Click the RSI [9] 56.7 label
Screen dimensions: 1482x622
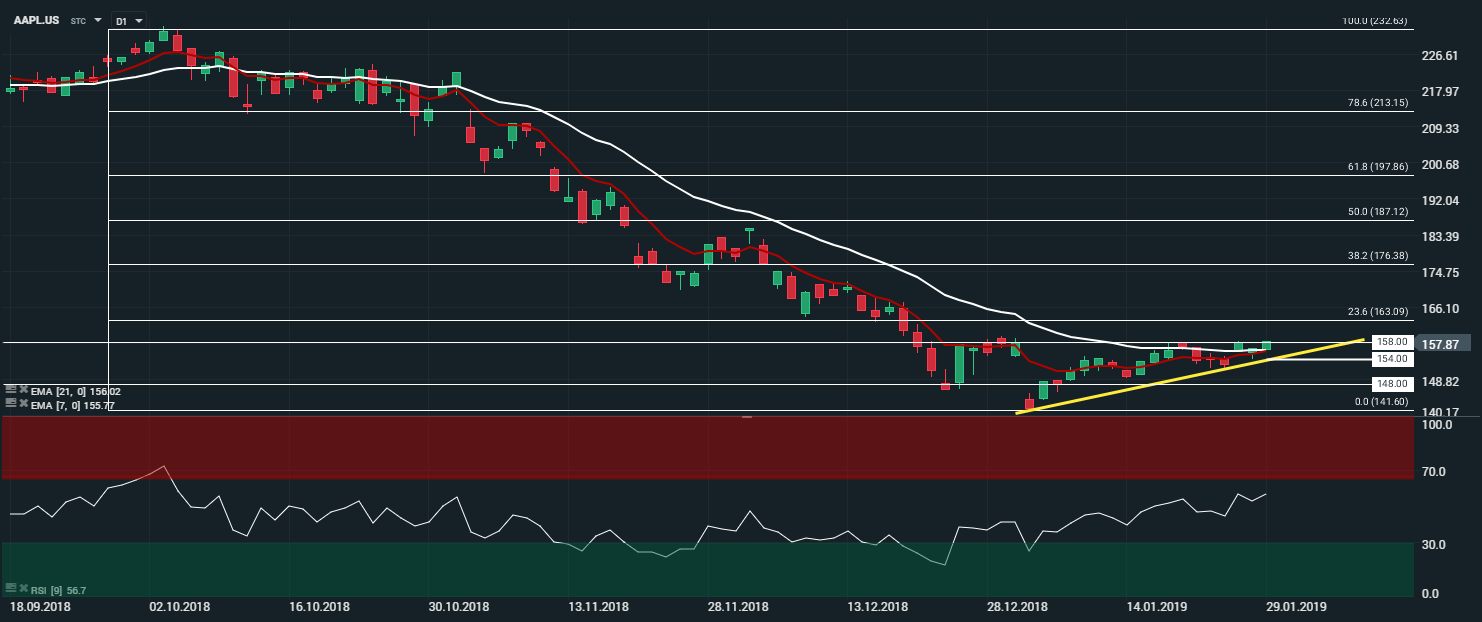point(57,591)
